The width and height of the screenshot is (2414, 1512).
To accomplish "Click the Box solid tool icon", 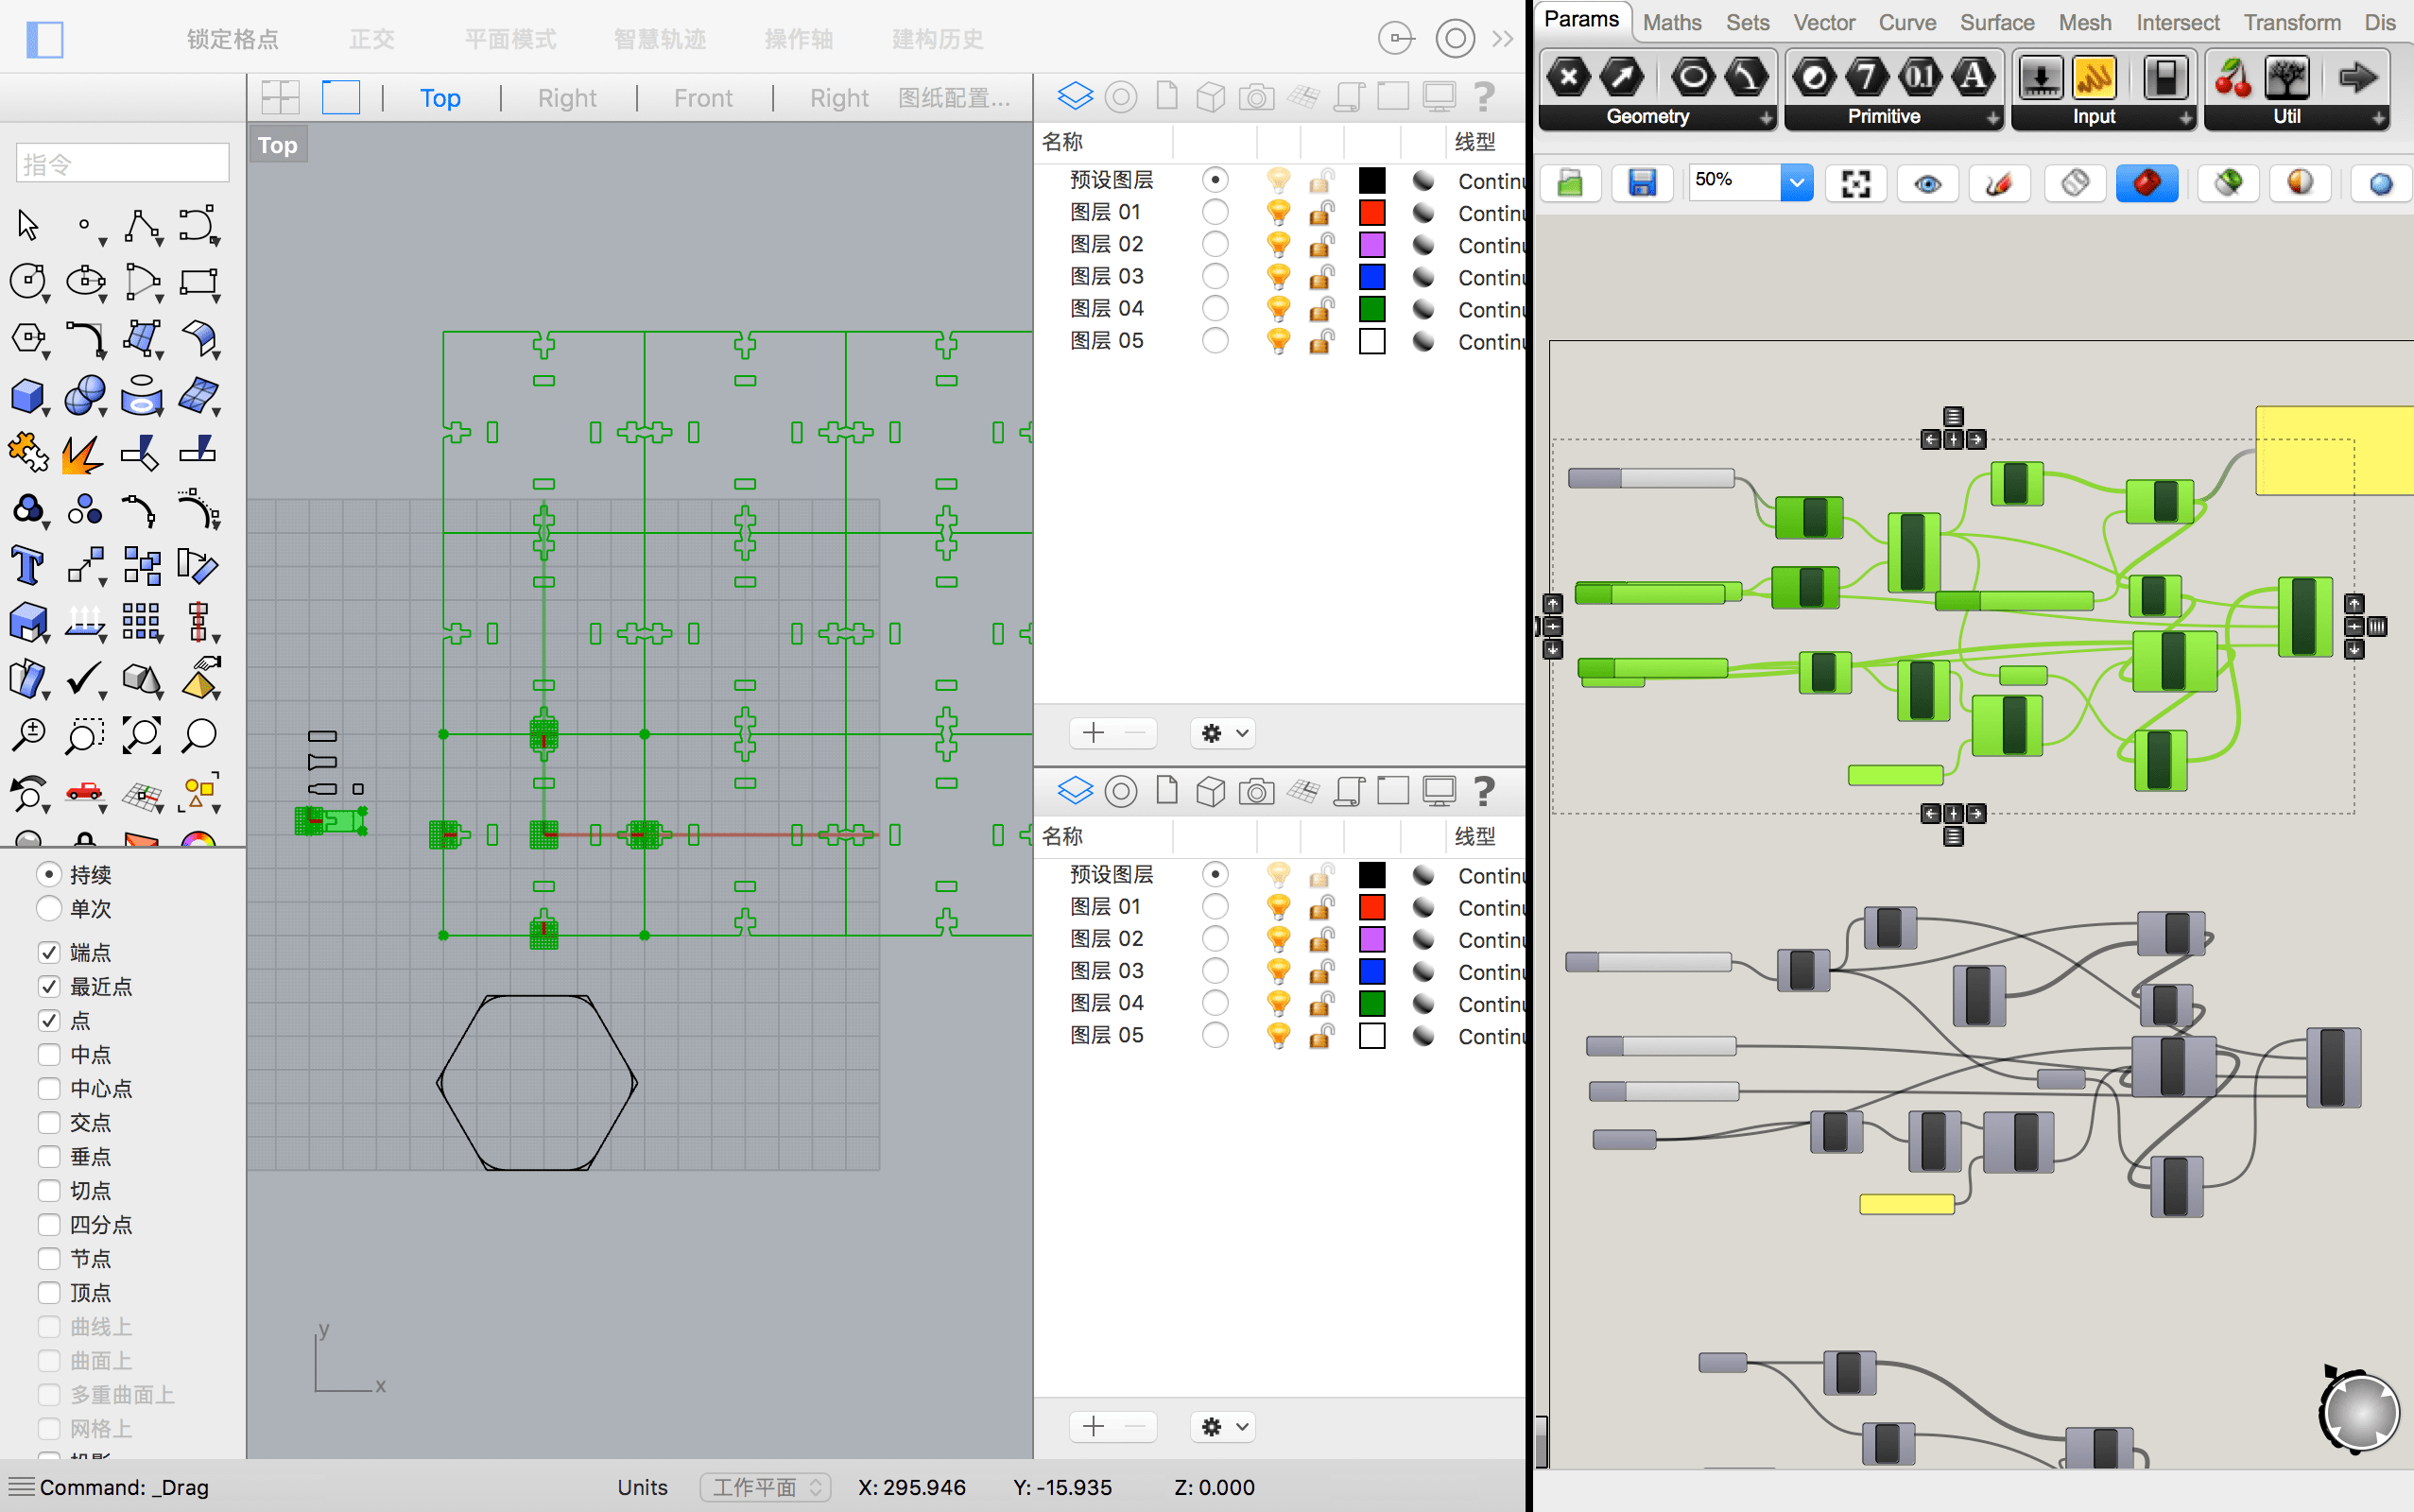I will click(27, 396).
